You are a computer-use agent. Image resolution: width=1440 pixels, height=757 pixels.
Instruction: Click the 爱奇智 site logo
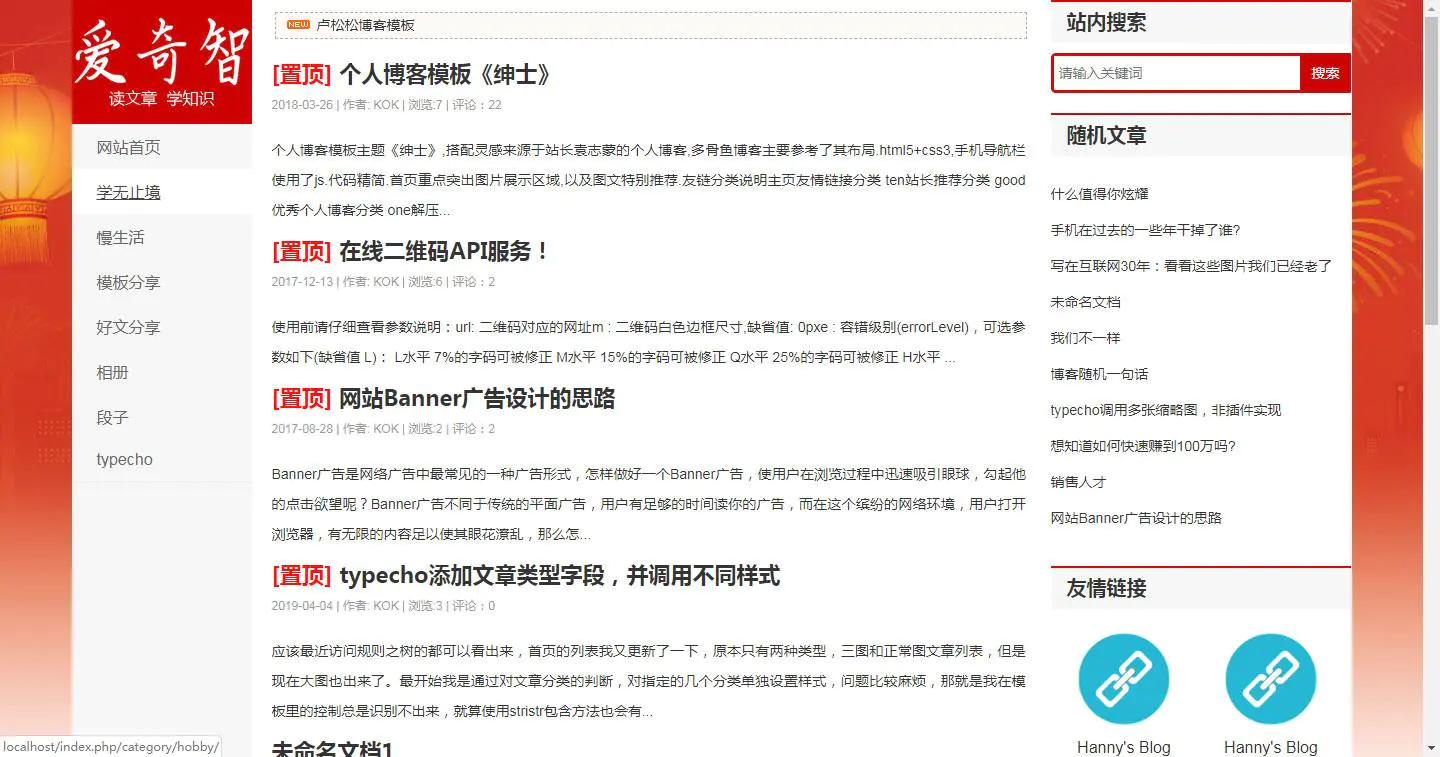160,60
